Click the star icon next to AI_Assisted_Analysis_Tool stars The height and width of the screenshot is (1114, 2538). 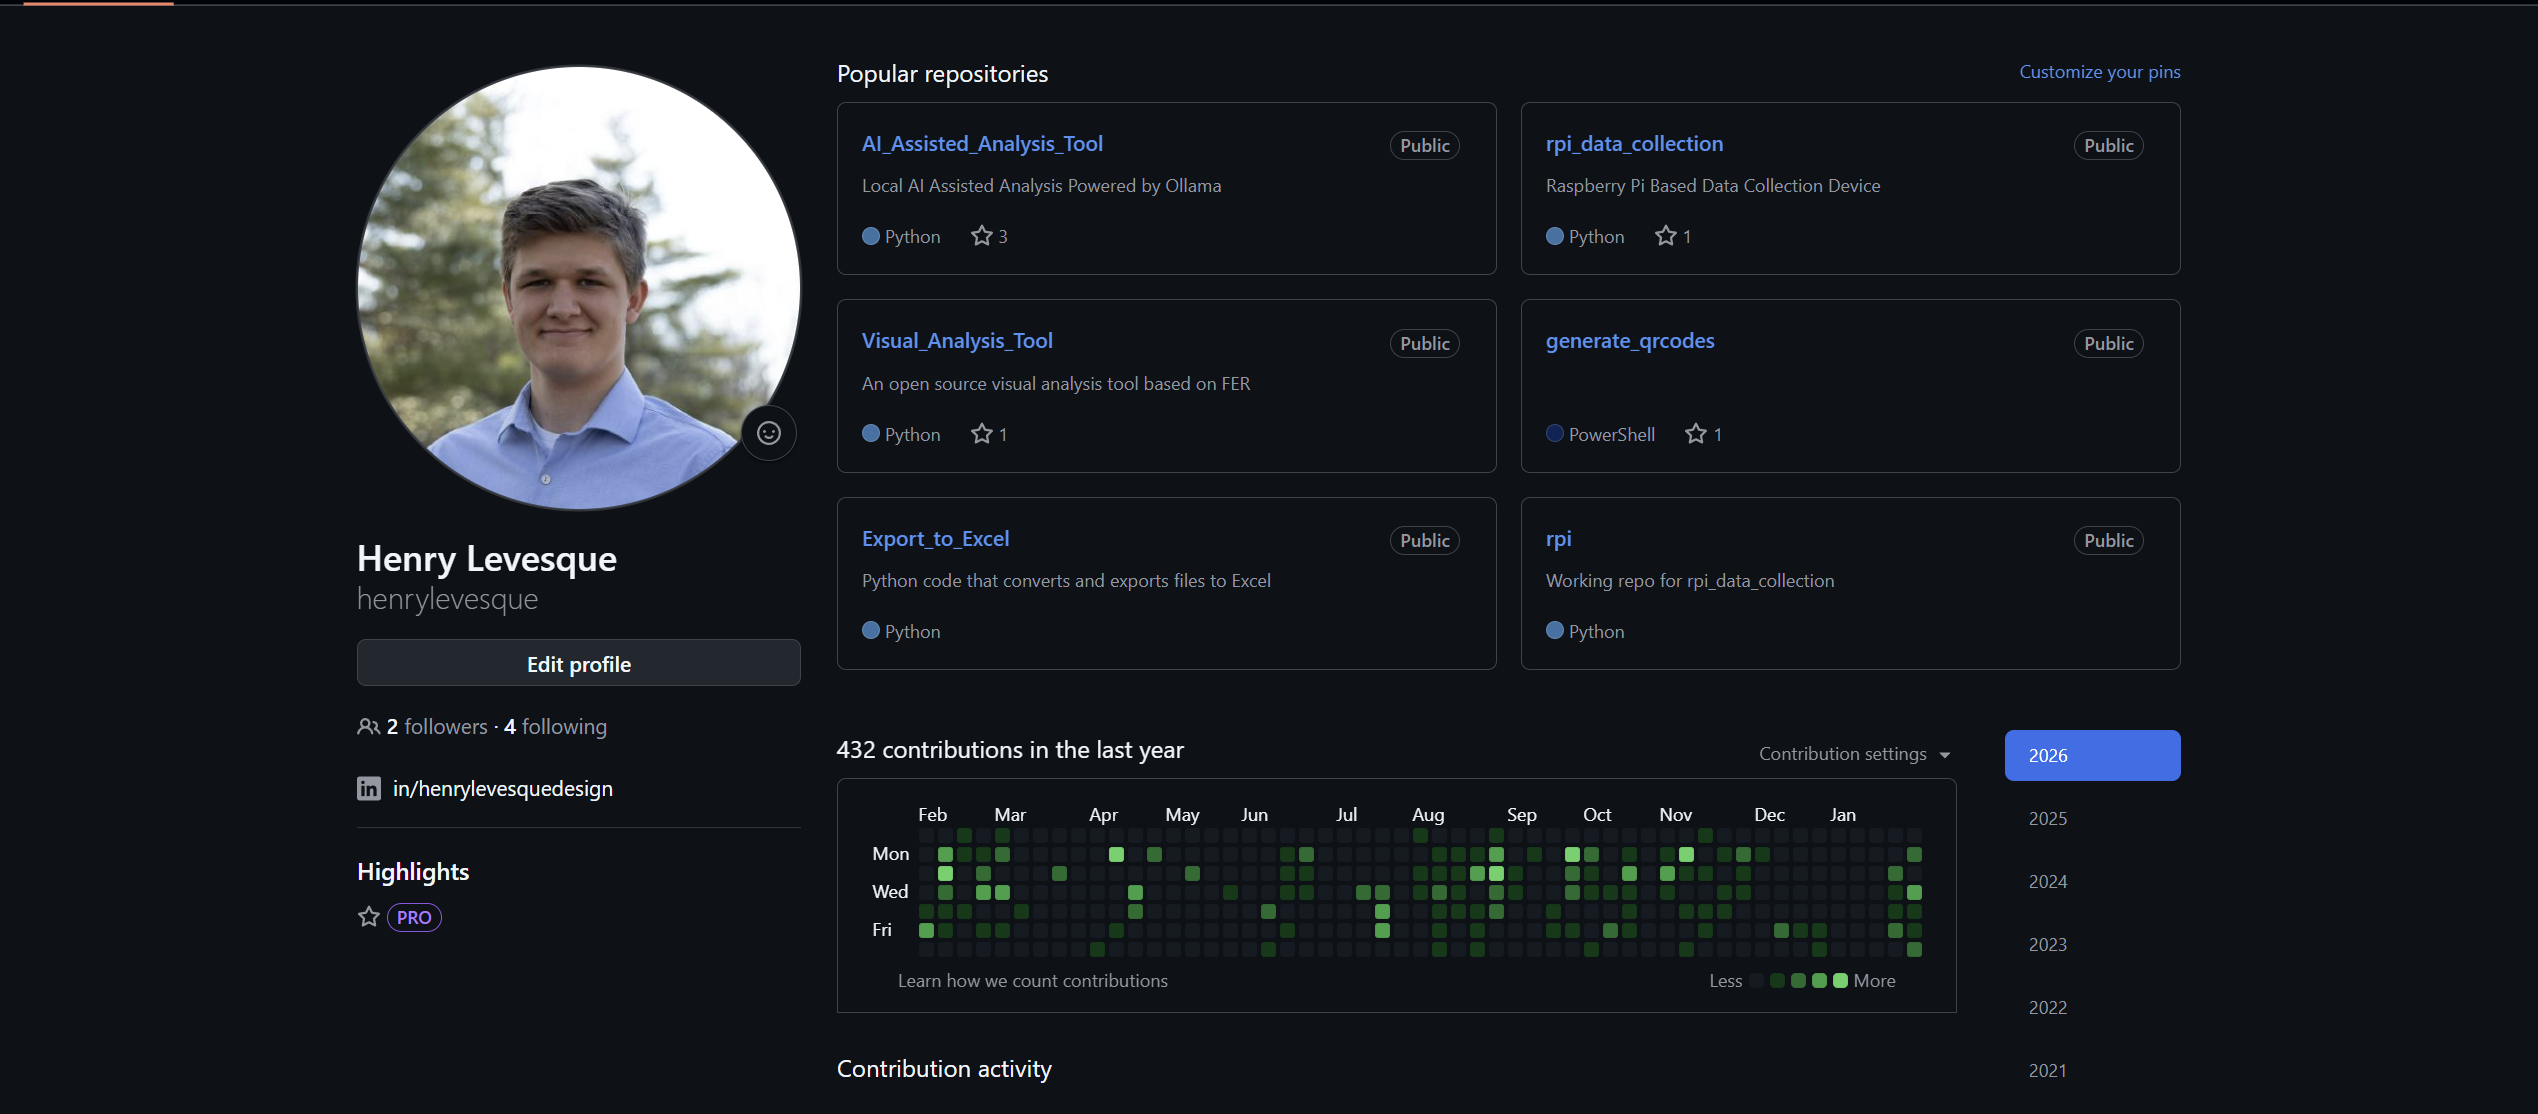point(980,234)
